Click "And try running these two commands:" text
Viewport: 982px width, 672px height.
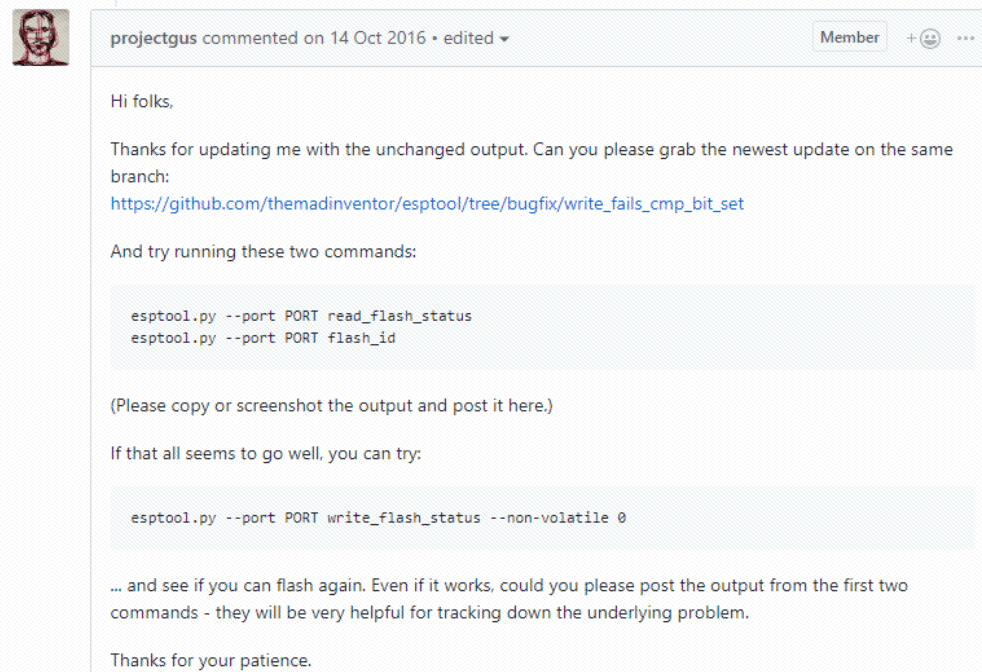point(263,251)
